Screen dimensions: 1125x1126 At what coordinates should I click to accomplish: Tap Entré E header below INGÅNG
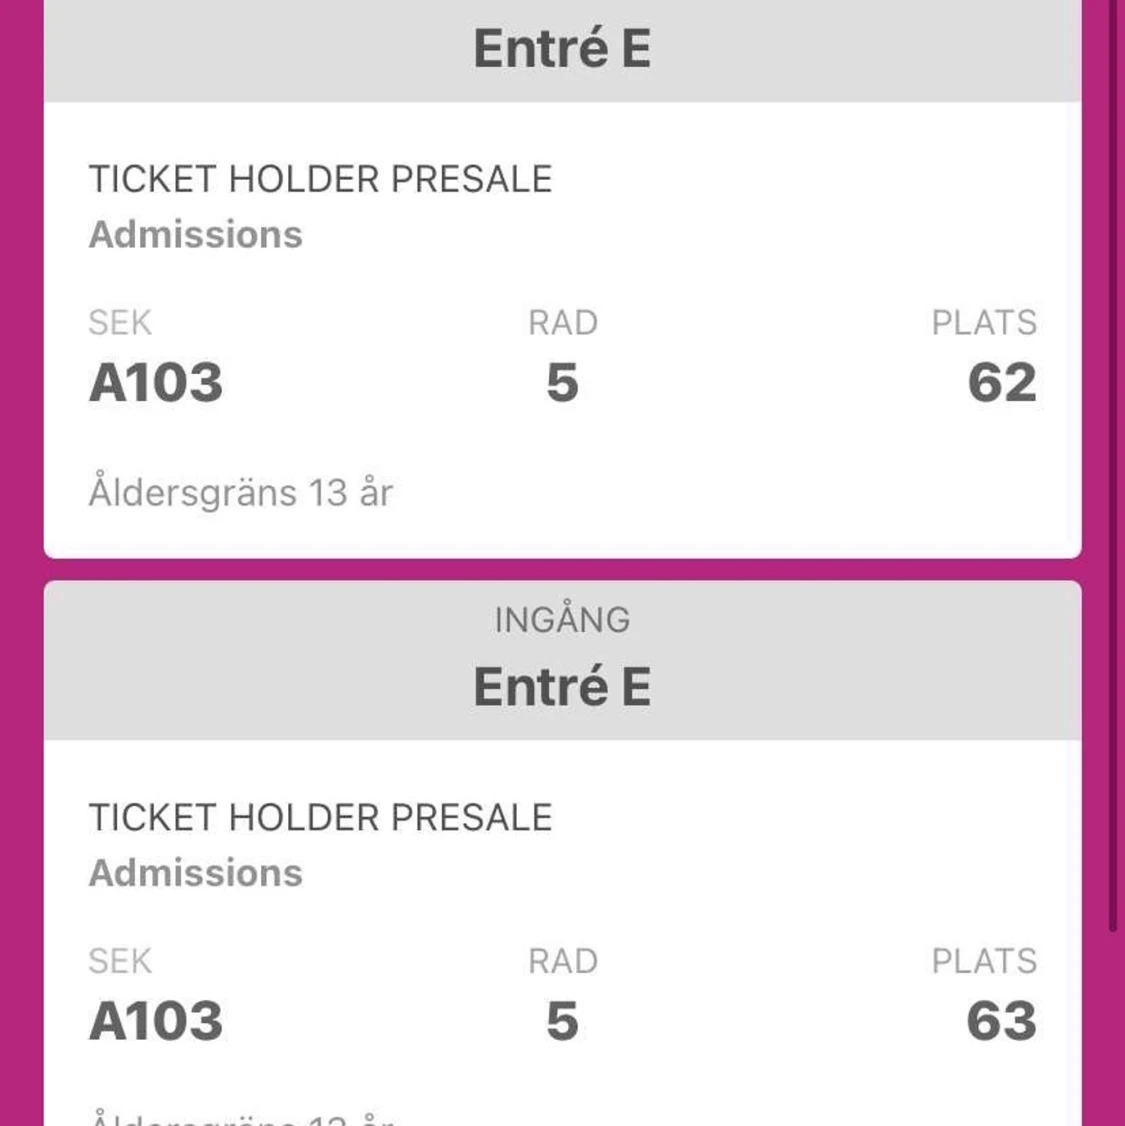pyautogui.click(x=562, y=687)
